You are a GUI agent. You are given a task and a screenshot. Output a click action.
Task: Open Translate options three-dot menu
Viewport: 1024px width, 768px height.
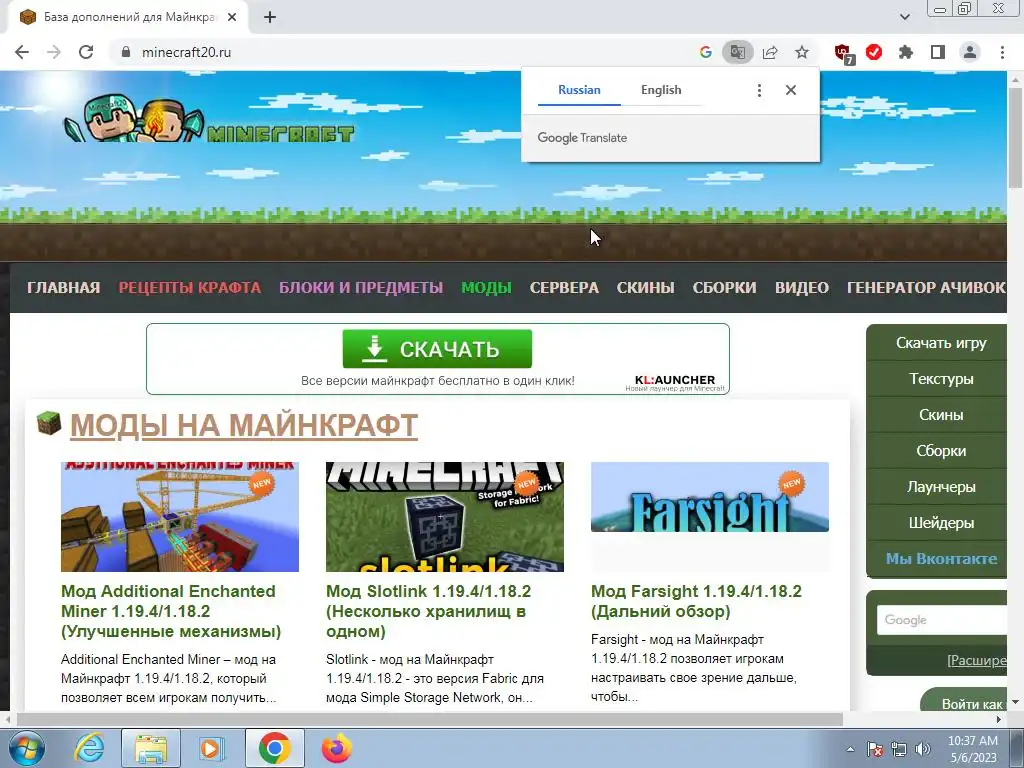click(x=759, y=90)
